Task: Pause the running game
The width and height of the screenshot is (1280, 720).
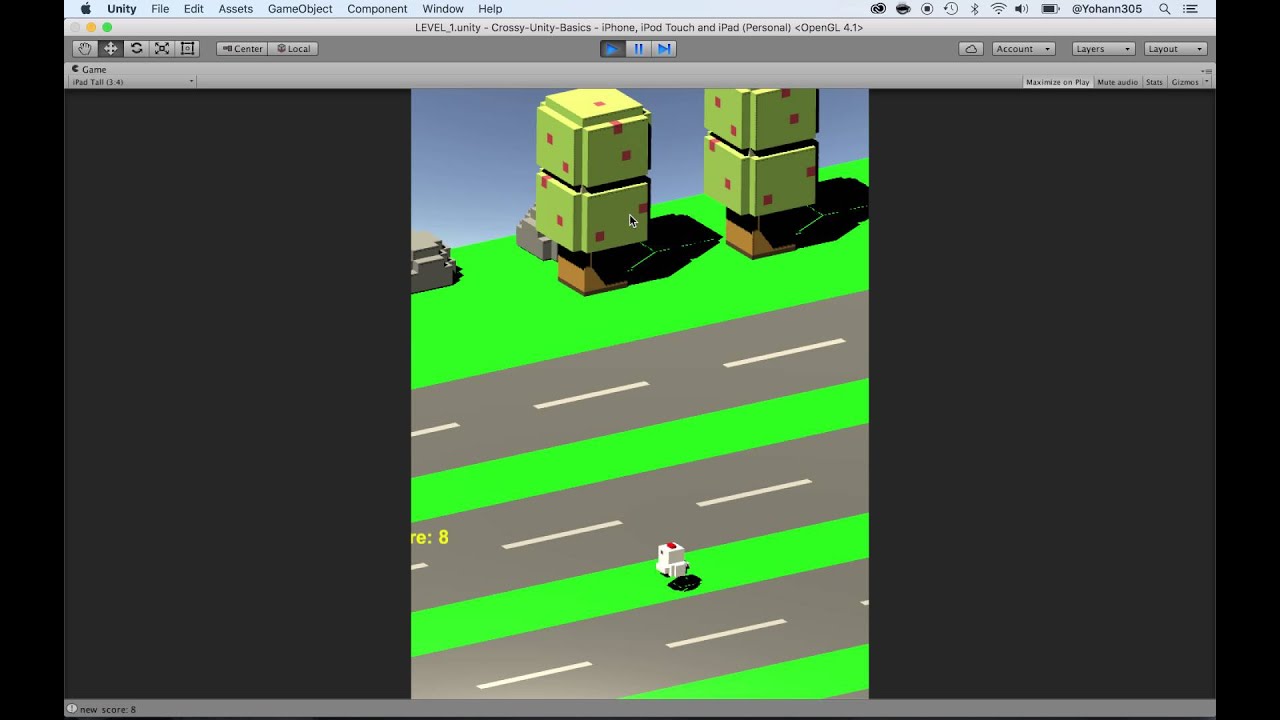Action: 638,48
